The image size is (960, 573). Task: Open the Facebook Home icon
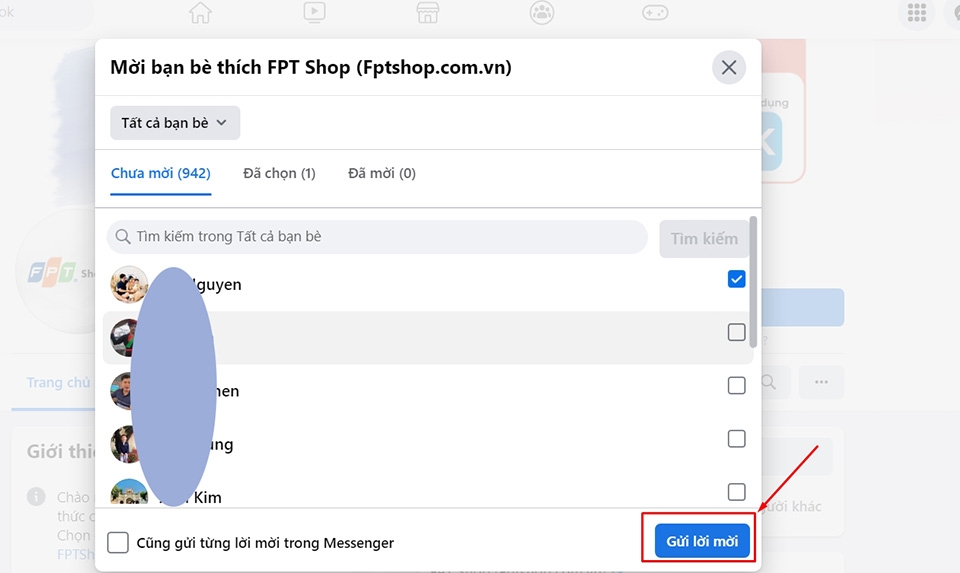[x=200, y=12]
